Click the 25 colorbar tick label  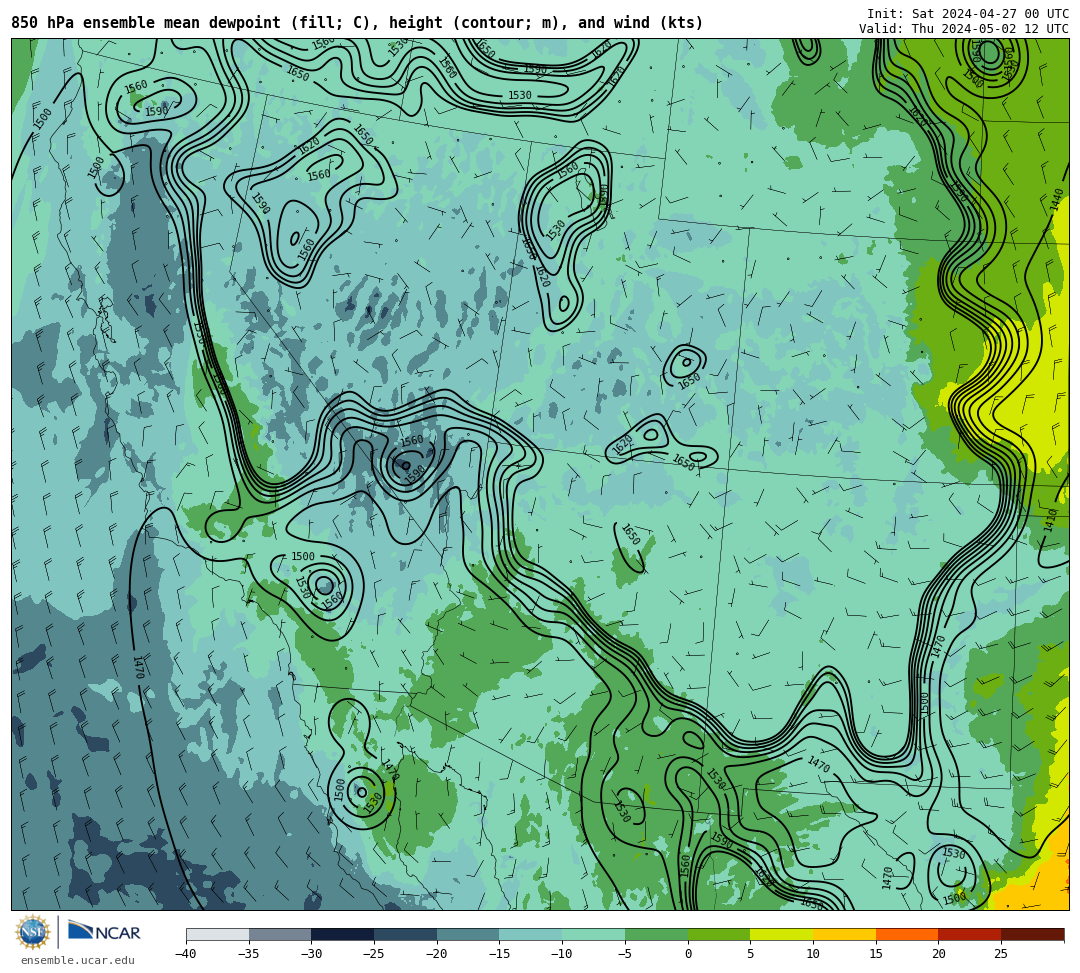pyautogui.click(x=1001, y=954)
